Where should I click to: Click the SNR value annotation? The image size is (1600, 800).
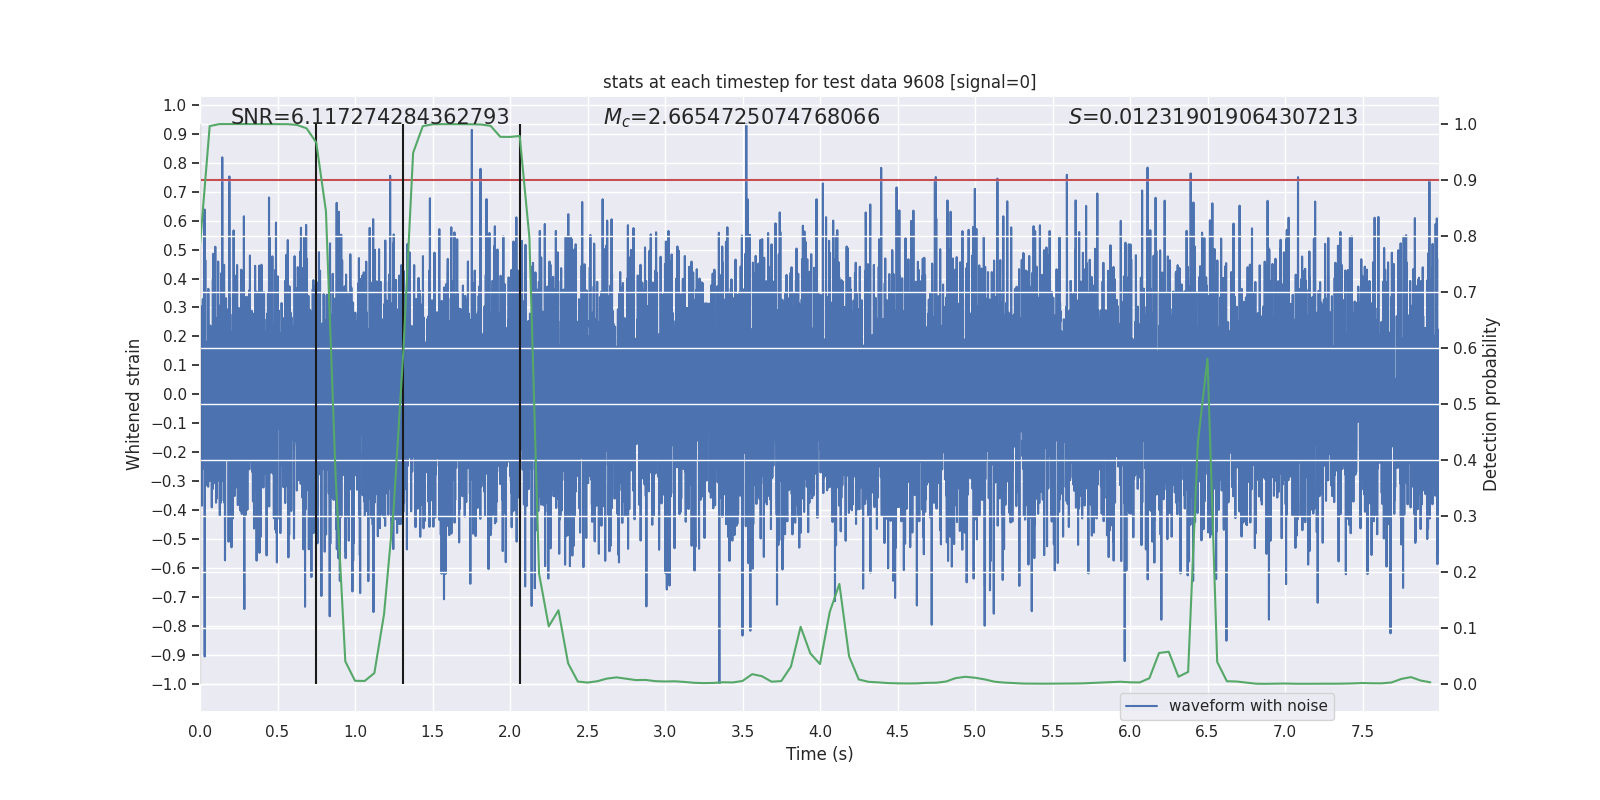pos(370,117)
